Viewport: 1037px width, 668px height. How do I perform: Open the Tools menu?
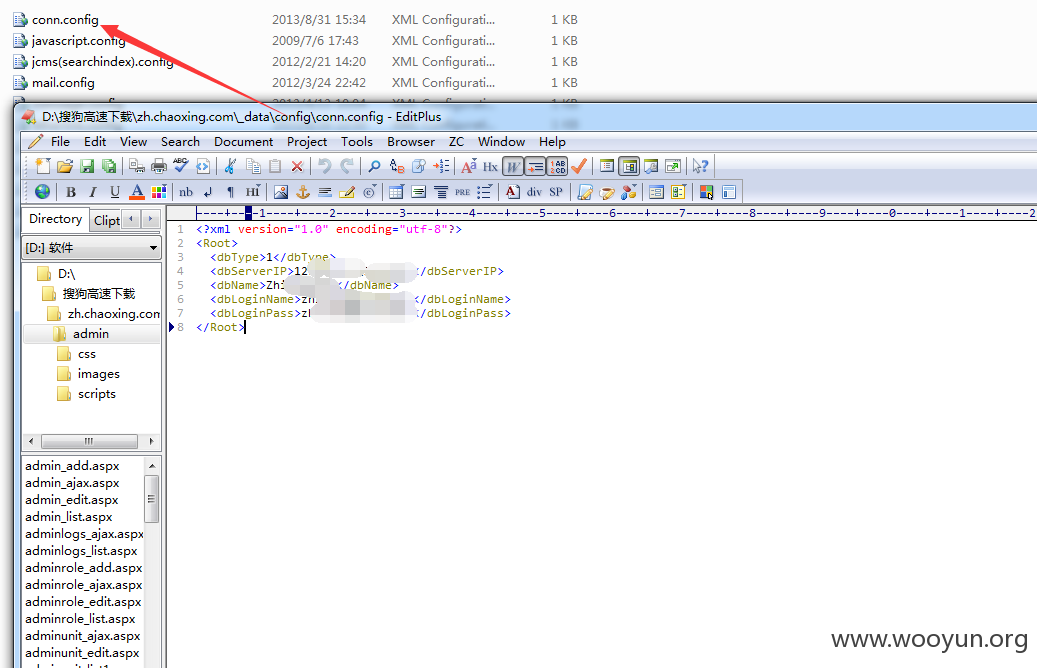(356, 142)
